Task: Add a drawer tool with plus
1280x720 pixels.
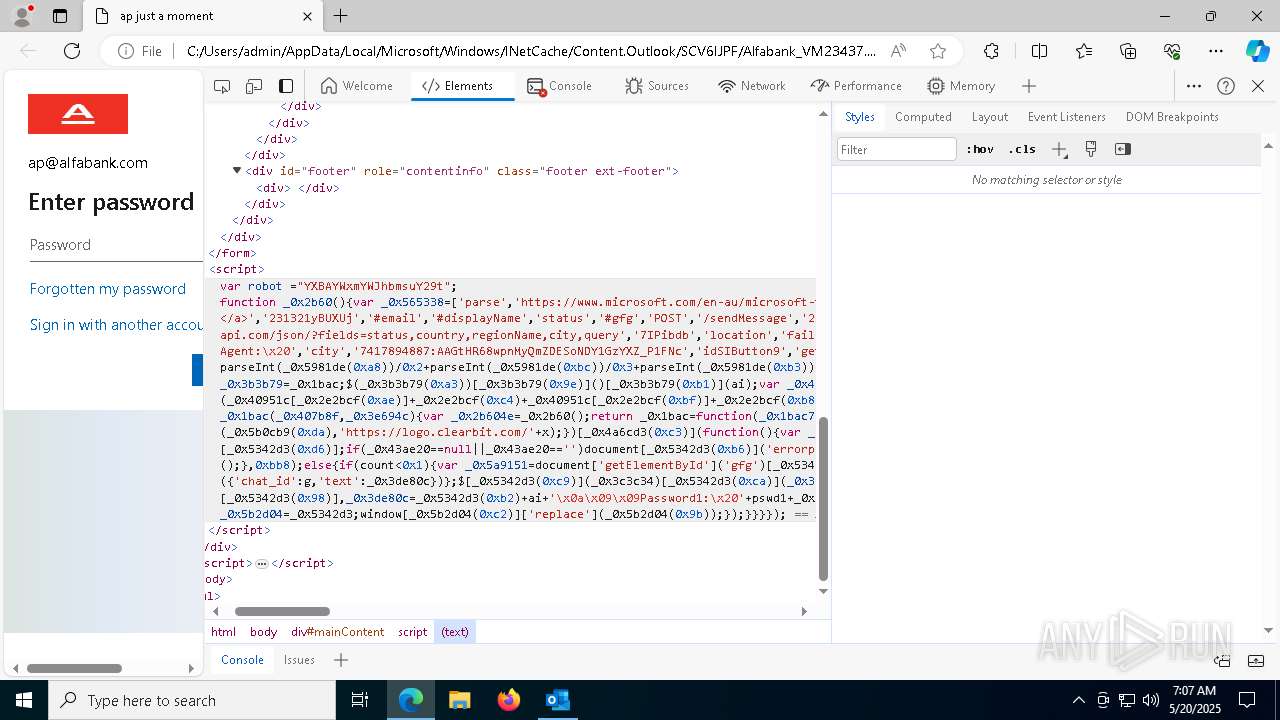Action: tap(341, 660)
